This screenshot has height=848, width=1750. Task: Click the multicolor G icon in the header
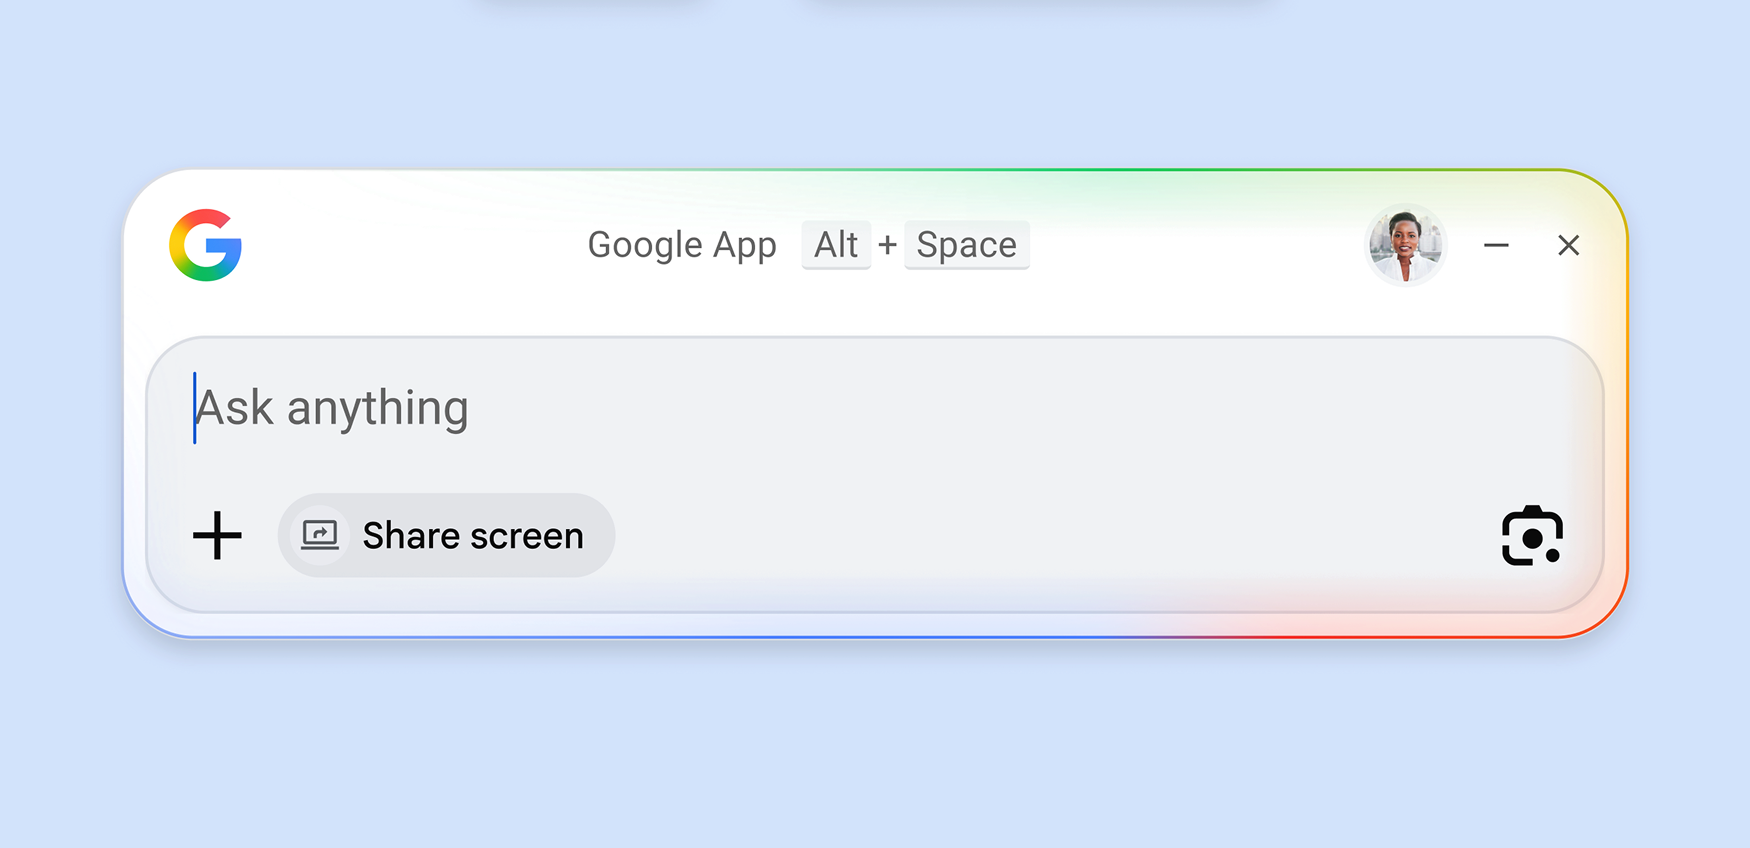(x=205, y=247)
